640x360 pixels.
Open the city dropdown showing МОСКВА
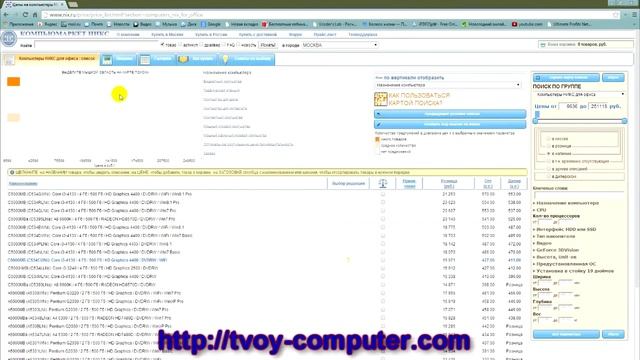click(x=340, y=45)
